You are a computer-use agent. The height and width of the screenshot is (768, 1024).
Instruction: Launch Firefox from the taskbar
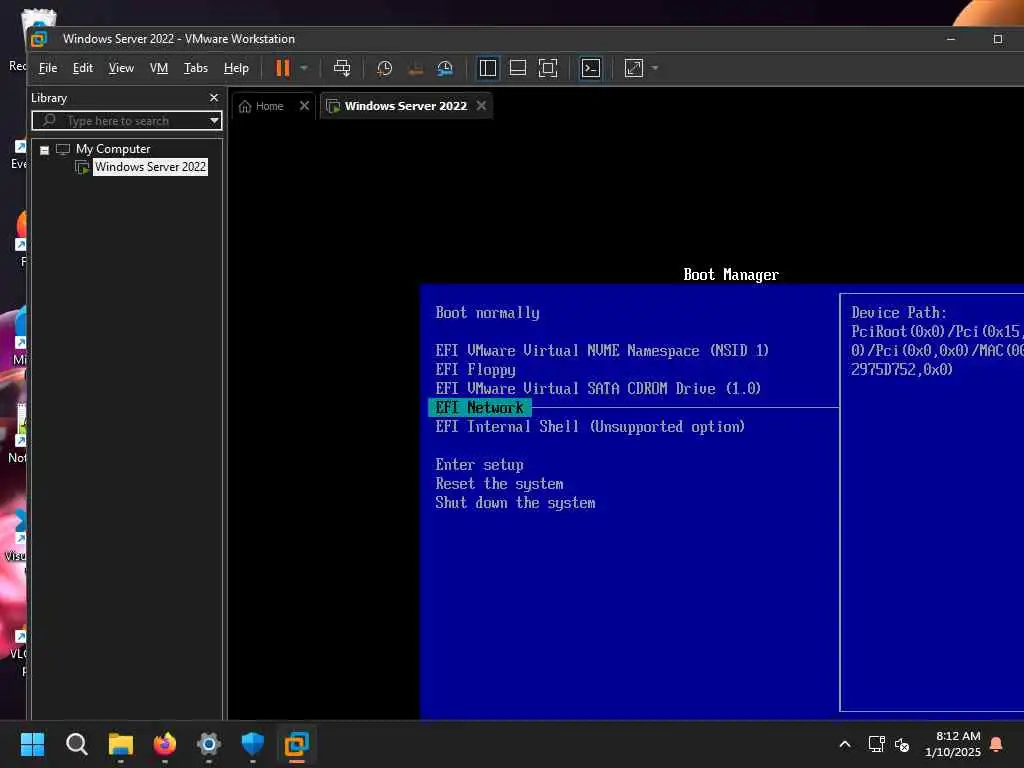[x=165, y=744]
